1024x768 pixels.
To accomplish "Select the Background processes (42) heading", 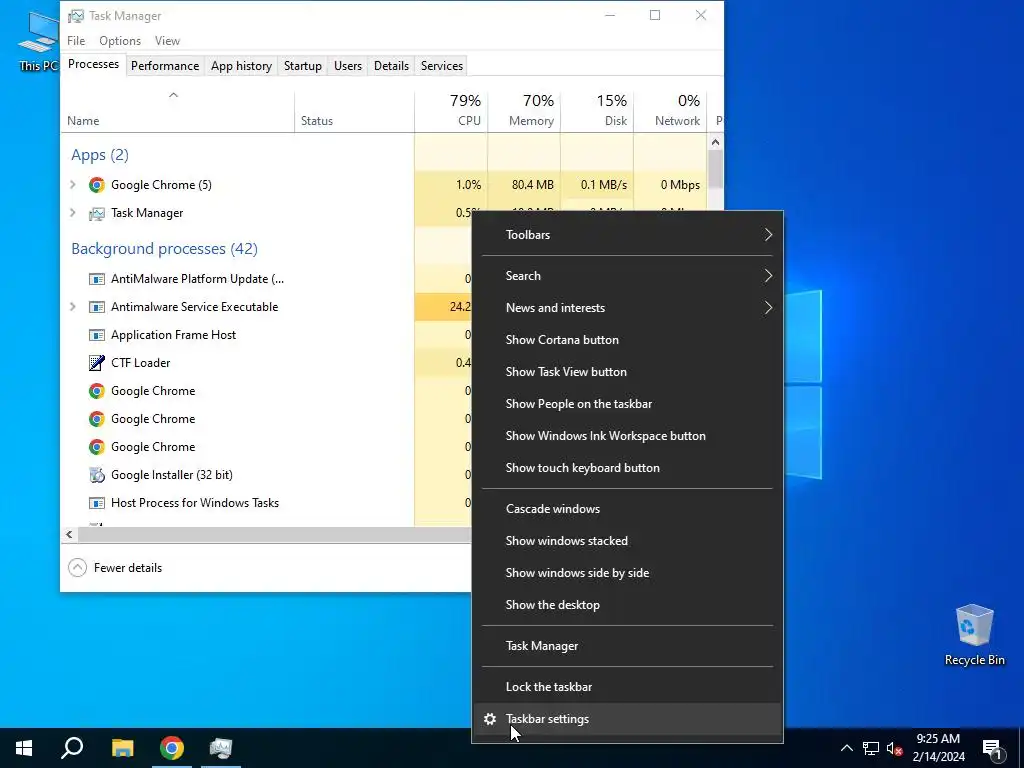I will [165, 249].
